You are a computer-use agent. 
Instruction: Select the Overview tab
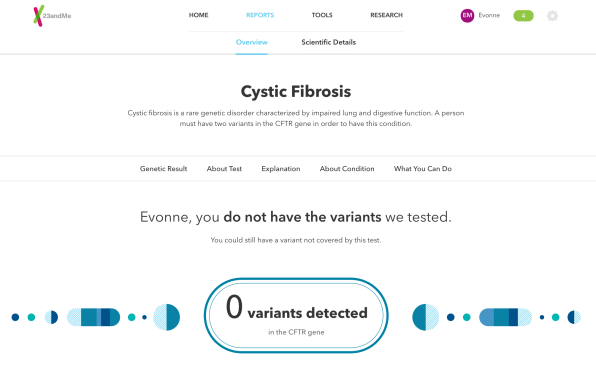252,42
